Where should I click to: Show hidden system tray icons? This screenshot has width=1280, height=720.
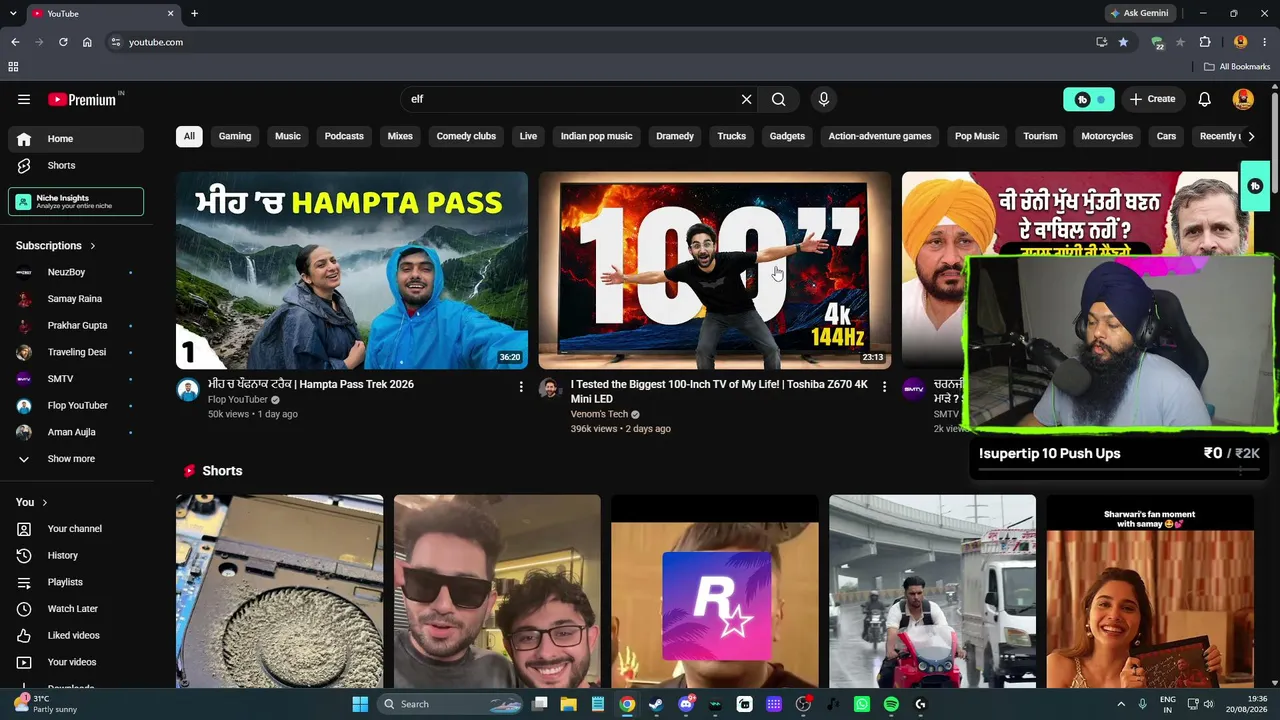1121,704
